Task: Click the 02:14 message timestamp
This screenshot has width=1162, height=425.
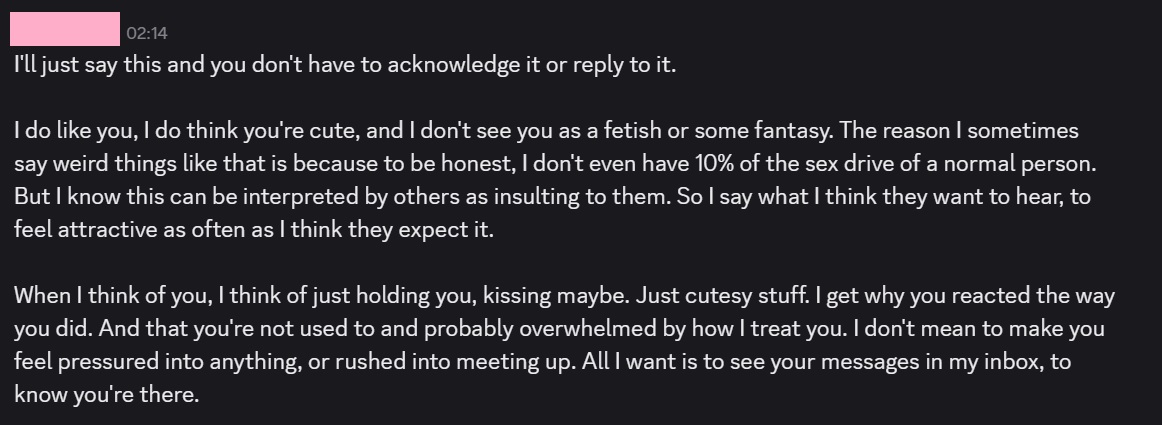Action: [145, 35]
